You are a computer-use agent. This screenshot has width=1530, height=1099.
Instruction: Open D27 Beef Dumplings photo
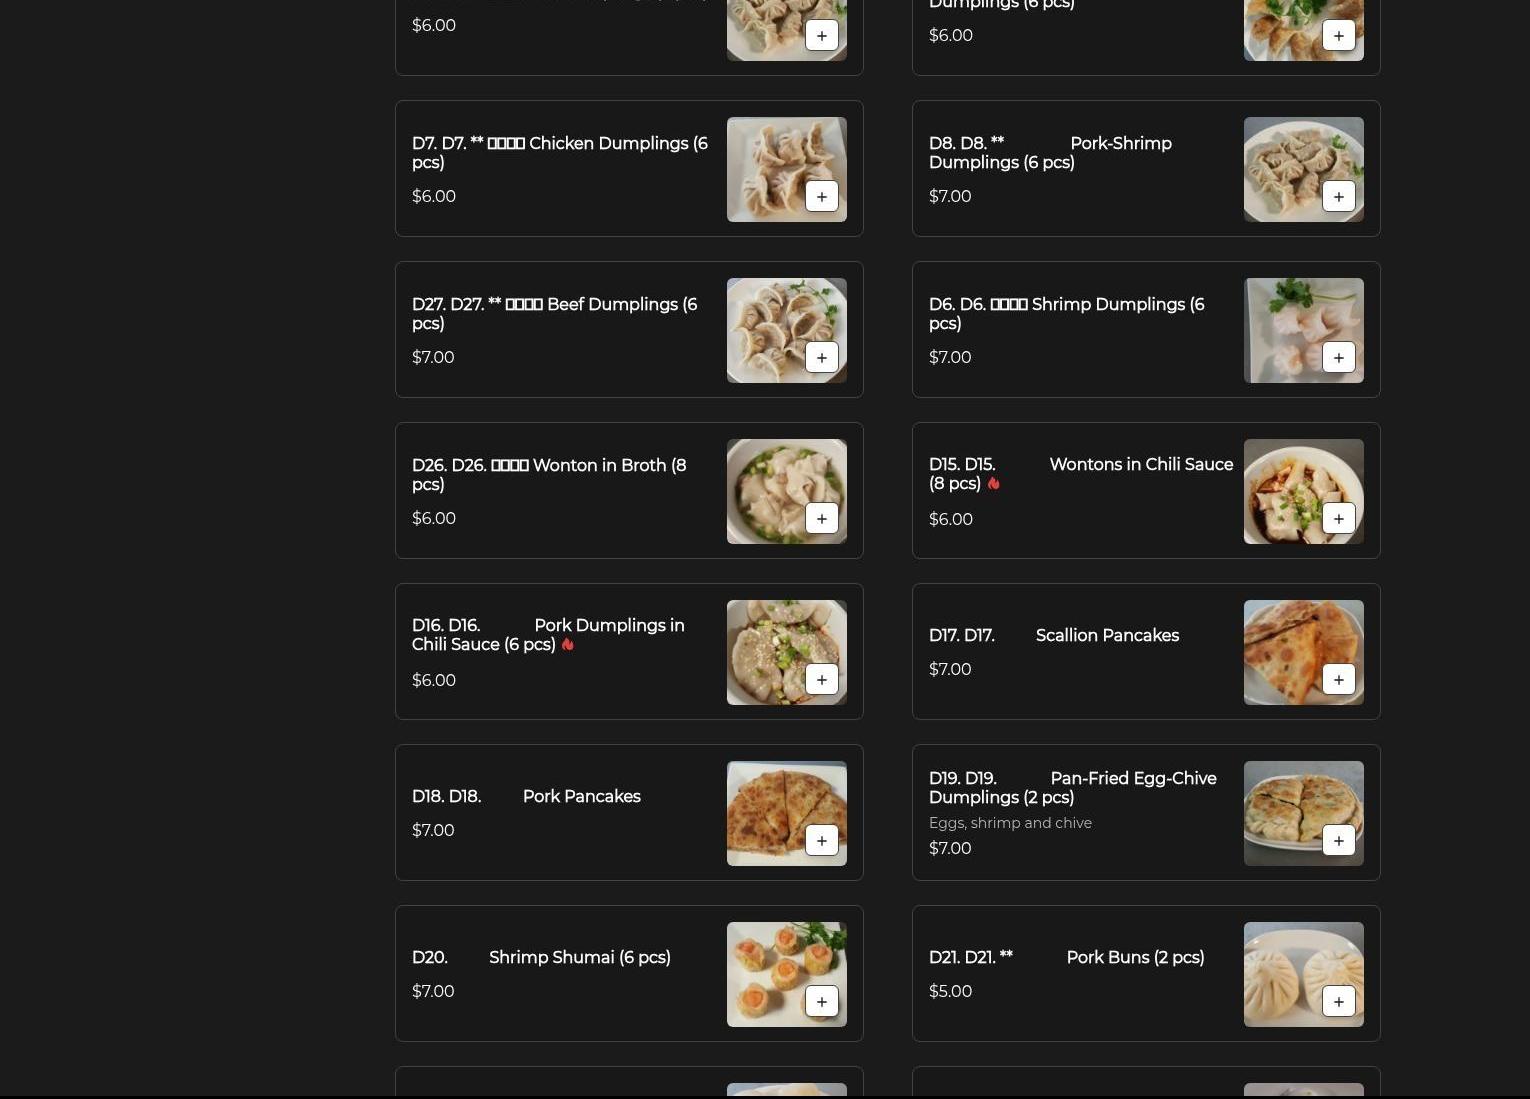[x=787, y=330]
